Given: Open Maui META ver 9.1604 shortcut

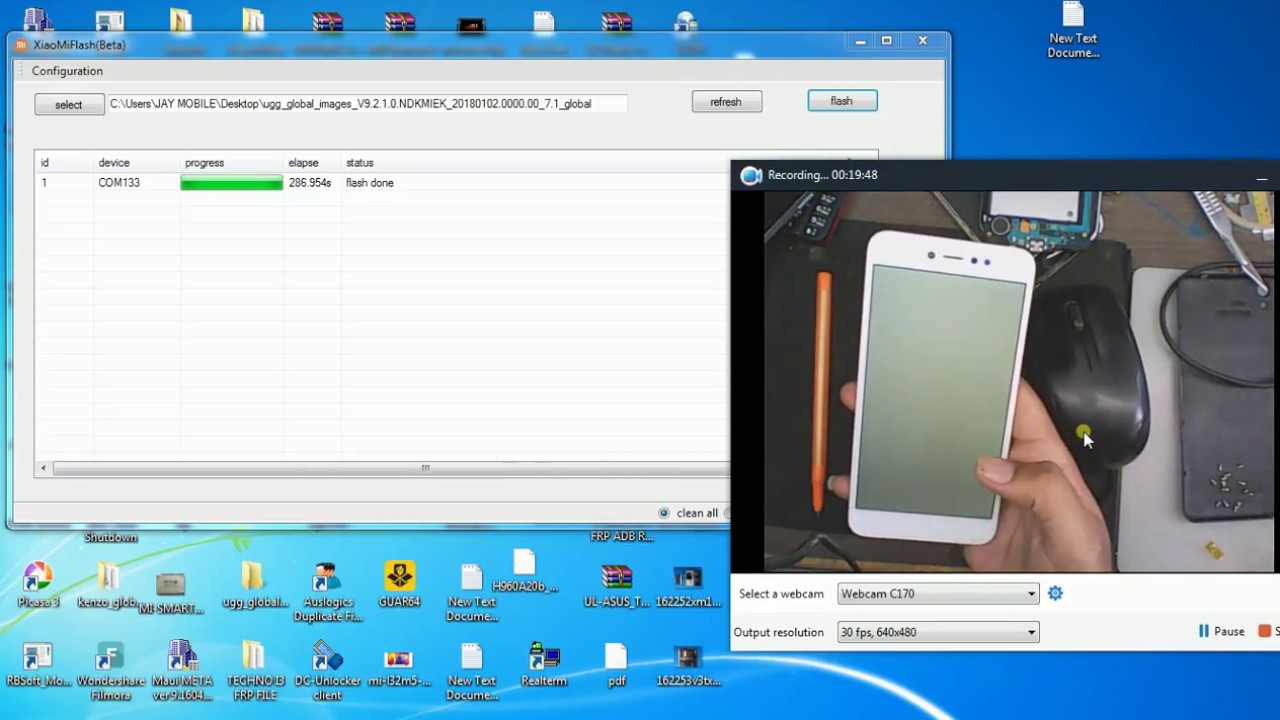Looking at the screenshot, I should coord(182,671).
